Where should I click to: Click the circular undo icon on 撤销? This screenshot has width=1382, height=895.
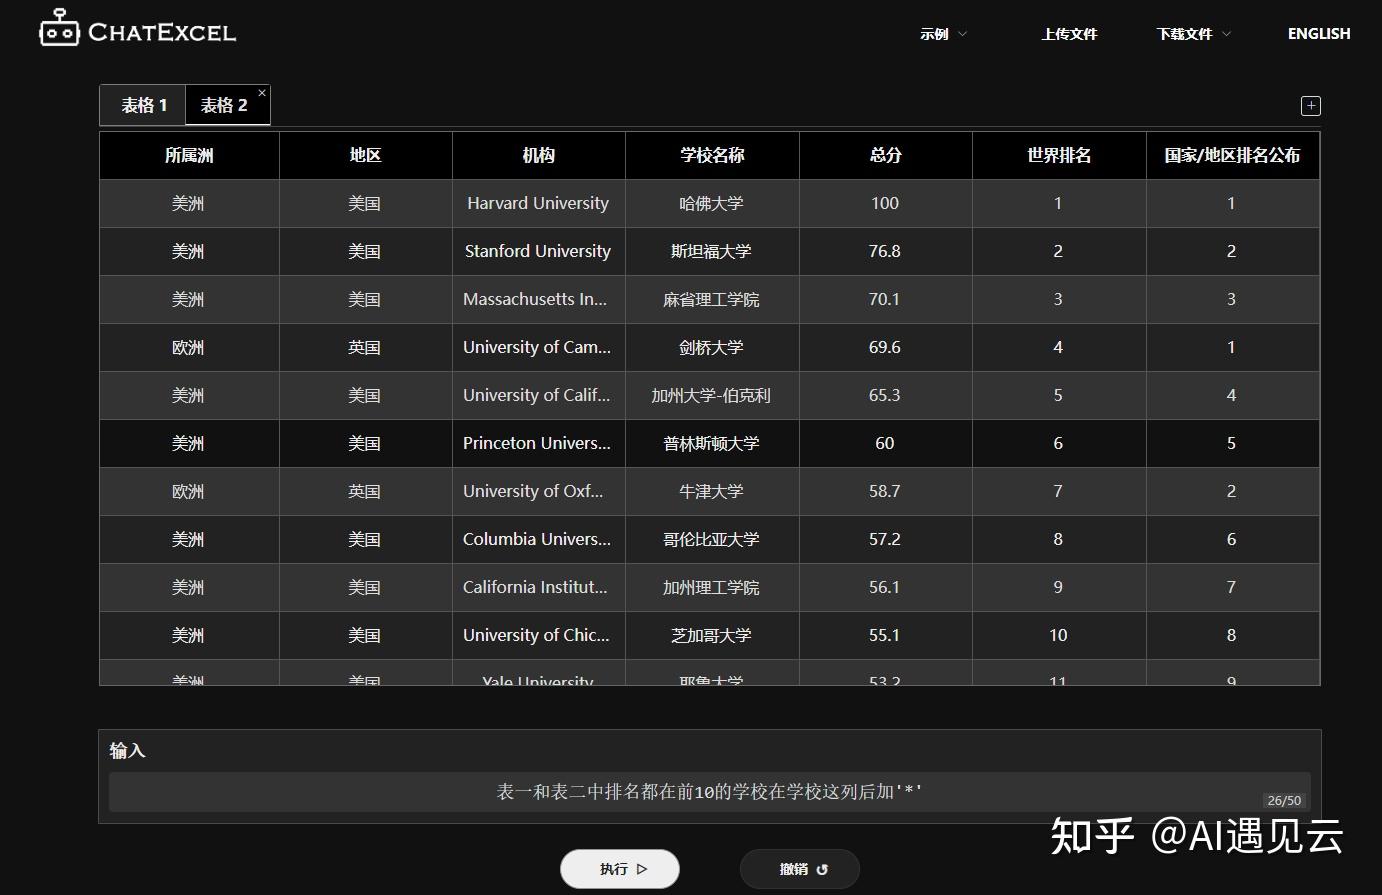pos(824,869)
